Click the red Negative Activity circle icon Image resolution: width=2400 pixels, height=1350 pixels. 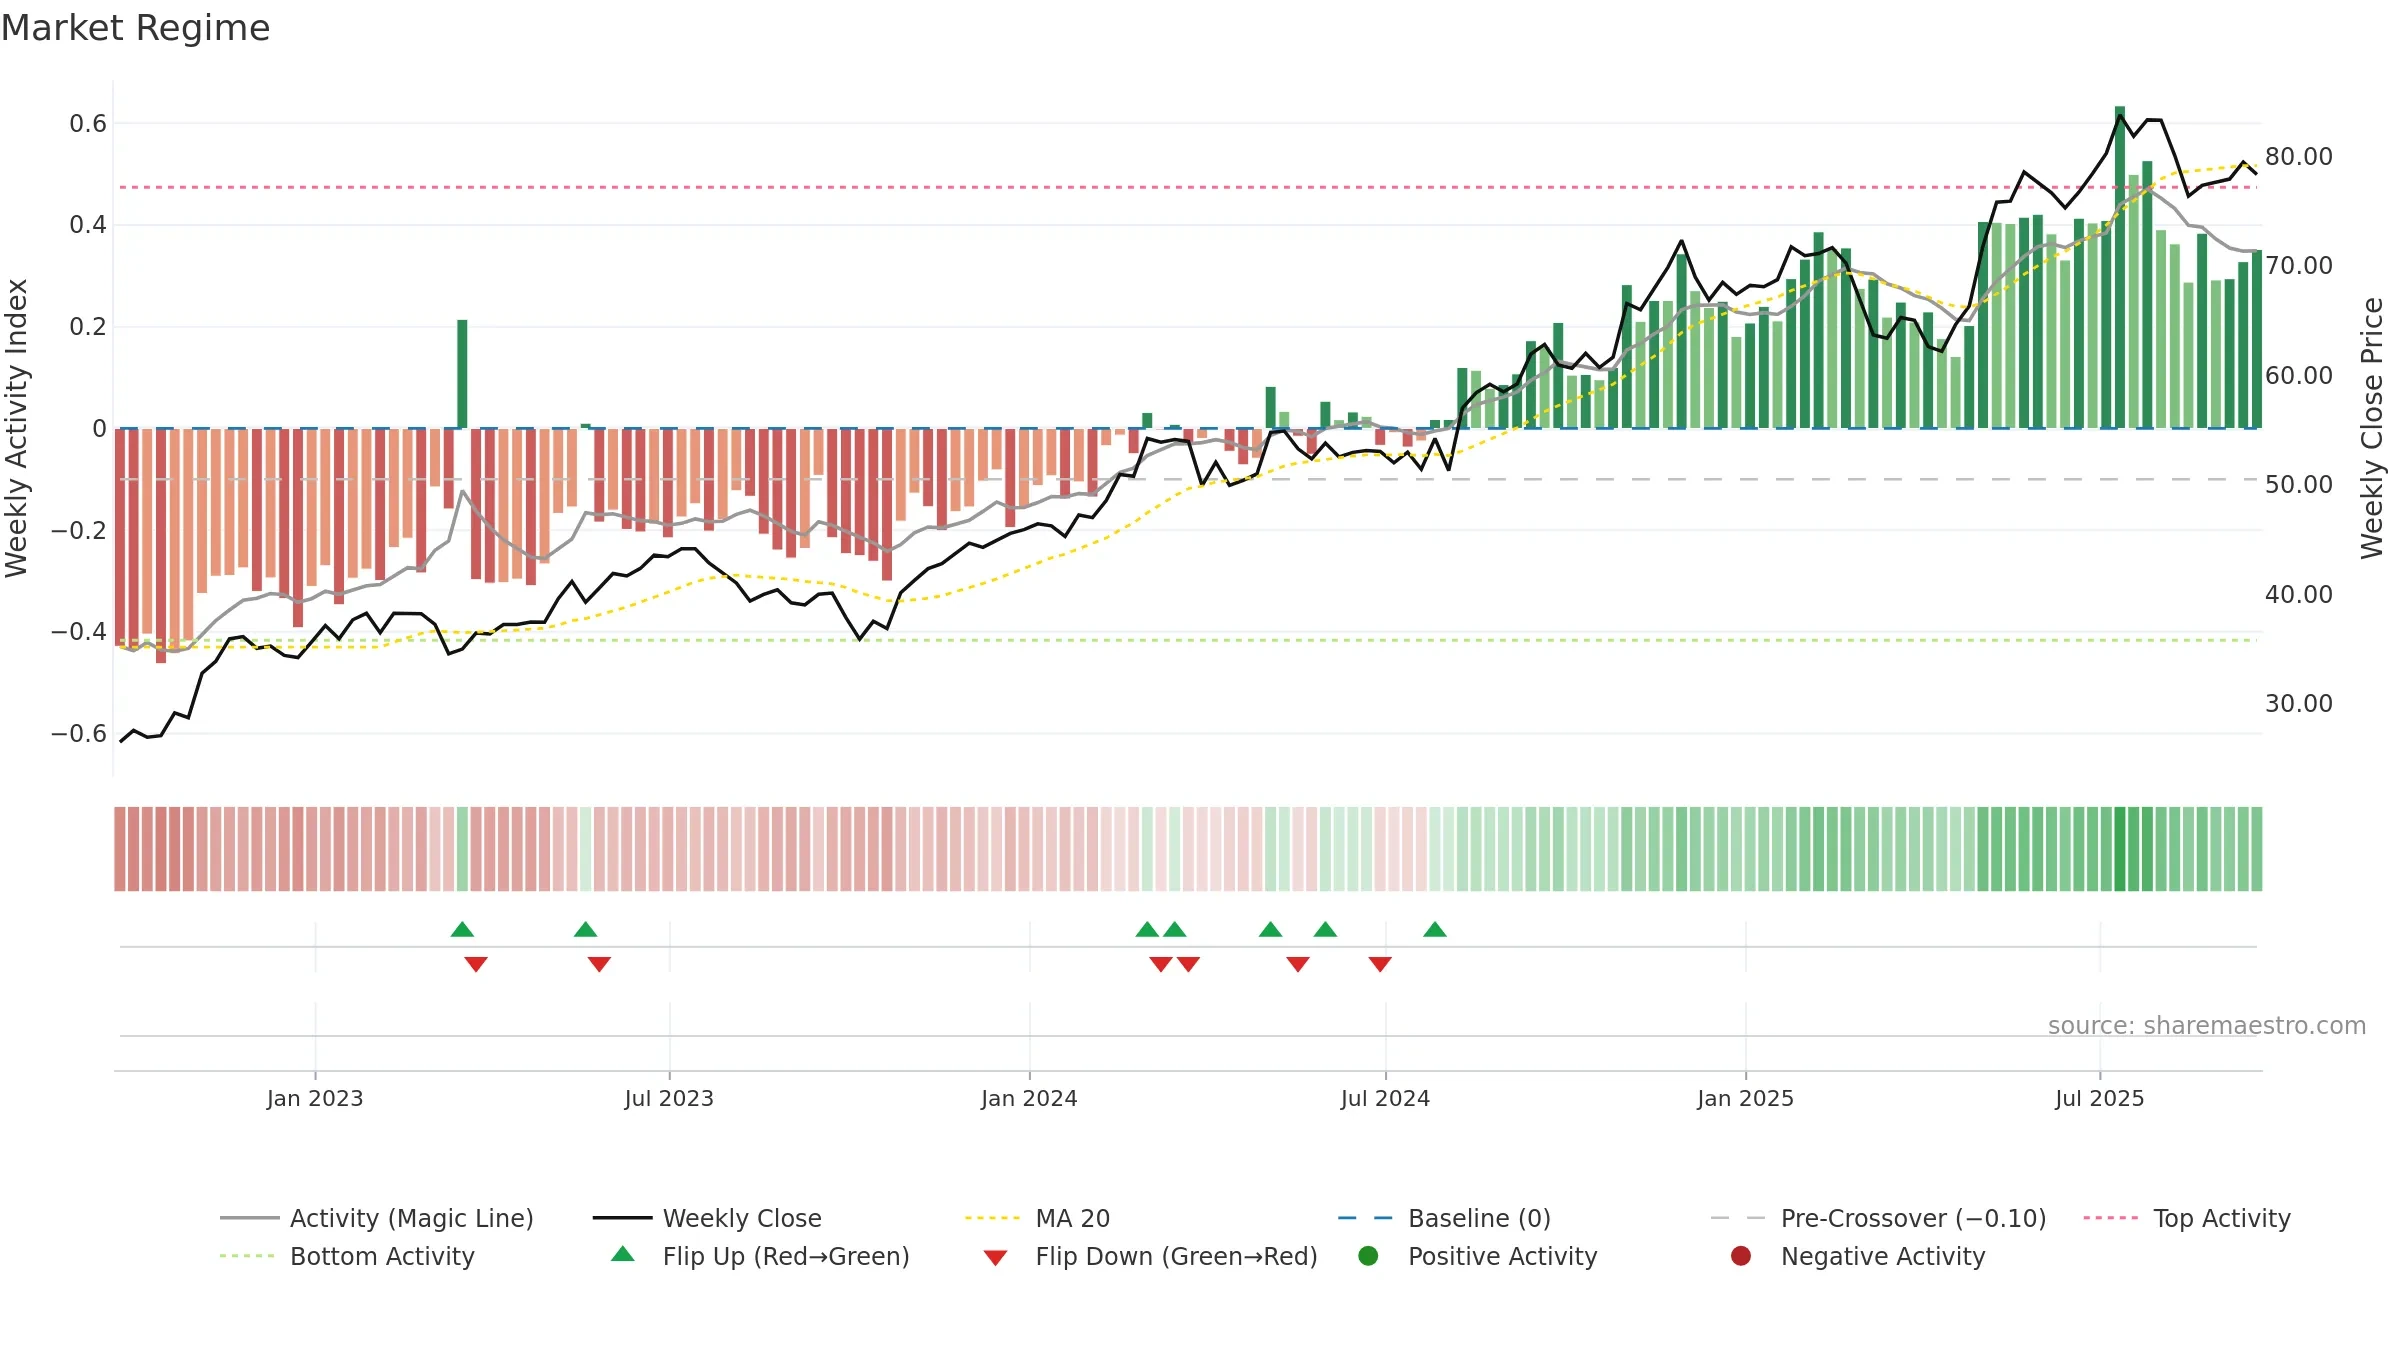(1741, 1256)
